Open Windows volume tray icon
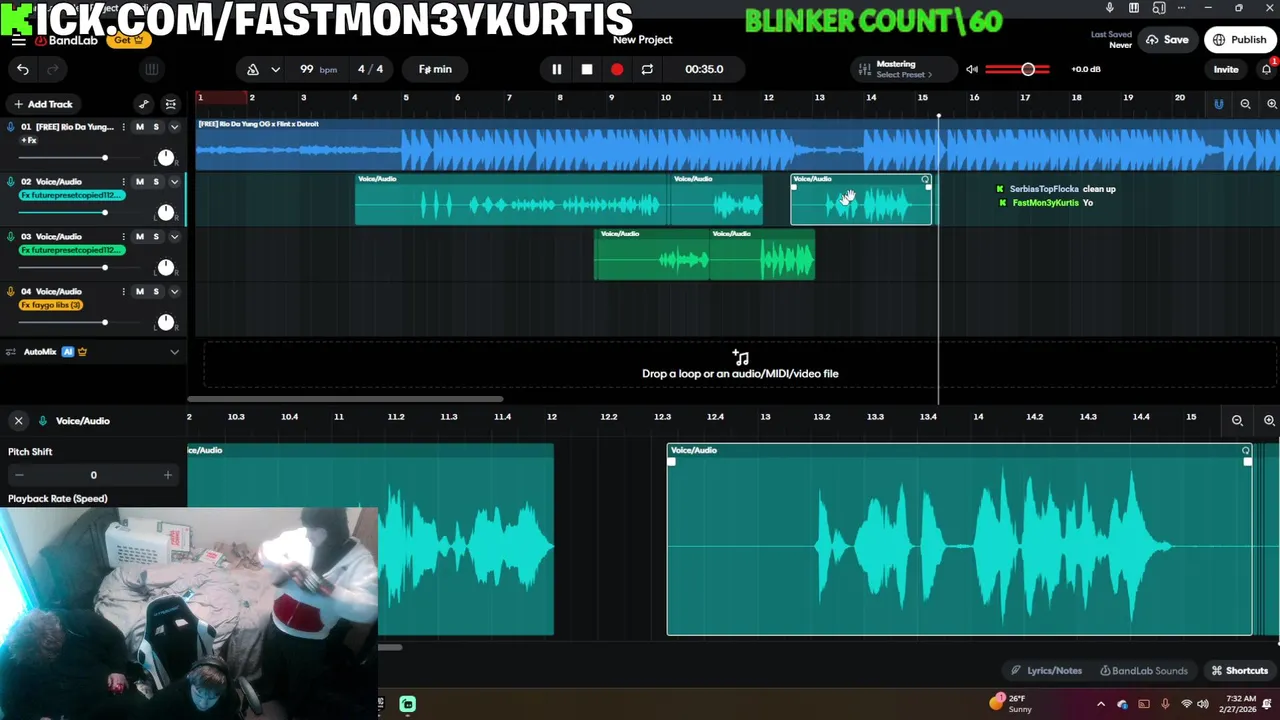The height and width of the screenshot is (720, 1280). tap(1202, 704)
